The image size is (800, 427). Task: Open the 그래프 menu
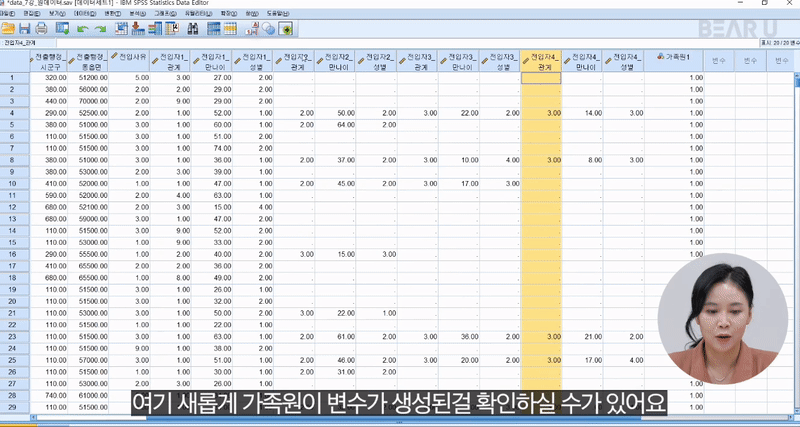coord(165,14)
